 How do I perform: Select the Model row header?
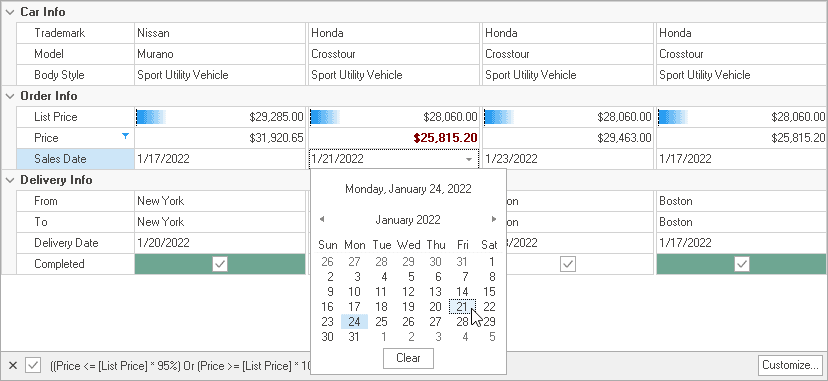pos(76,54)
